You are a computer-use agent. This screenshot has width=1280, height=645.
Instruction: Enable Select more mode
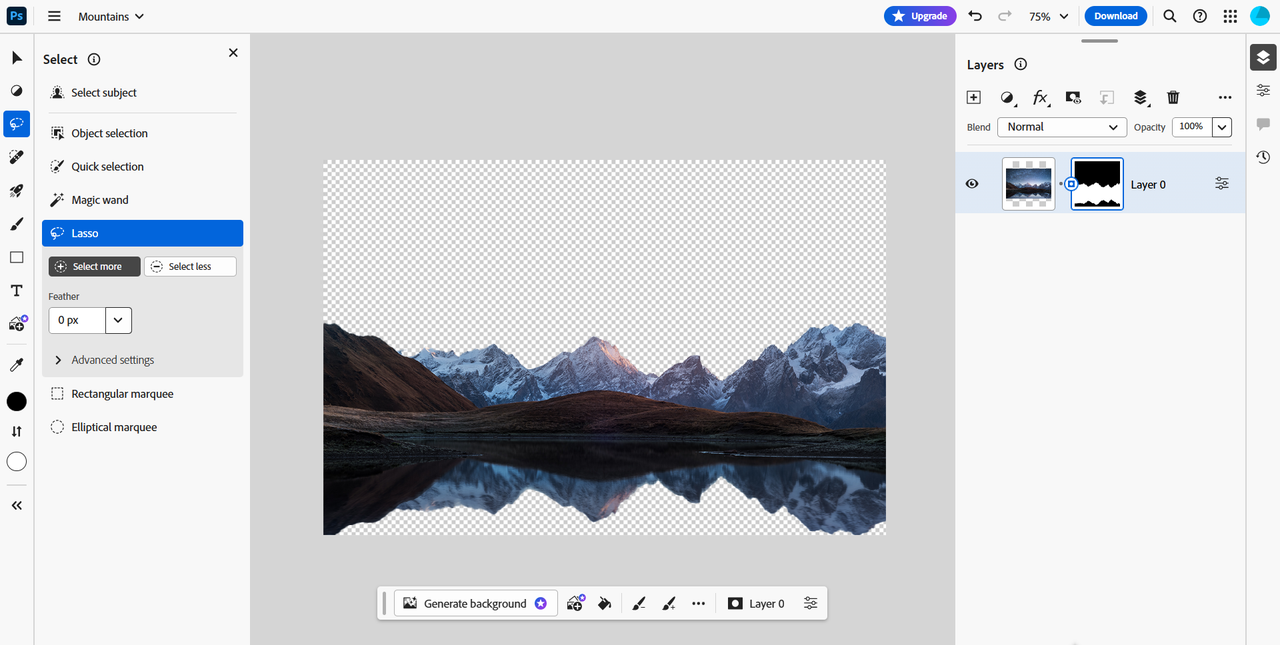(95, 267)
